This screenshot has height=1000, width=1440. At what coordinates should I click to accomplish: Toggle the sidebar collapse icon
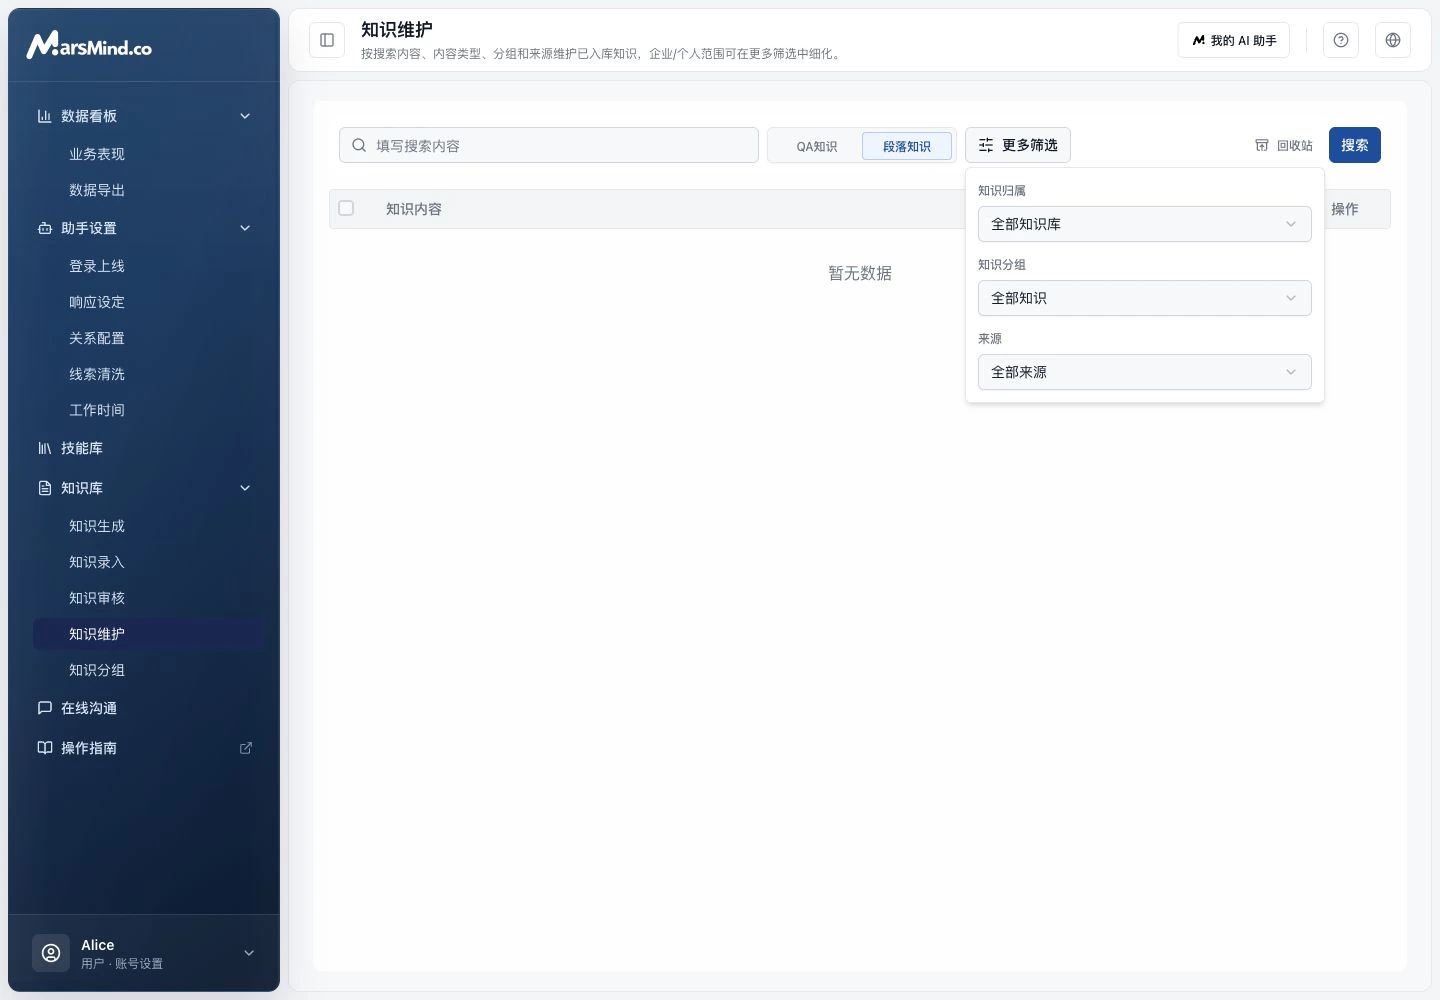tap(327, 40)
